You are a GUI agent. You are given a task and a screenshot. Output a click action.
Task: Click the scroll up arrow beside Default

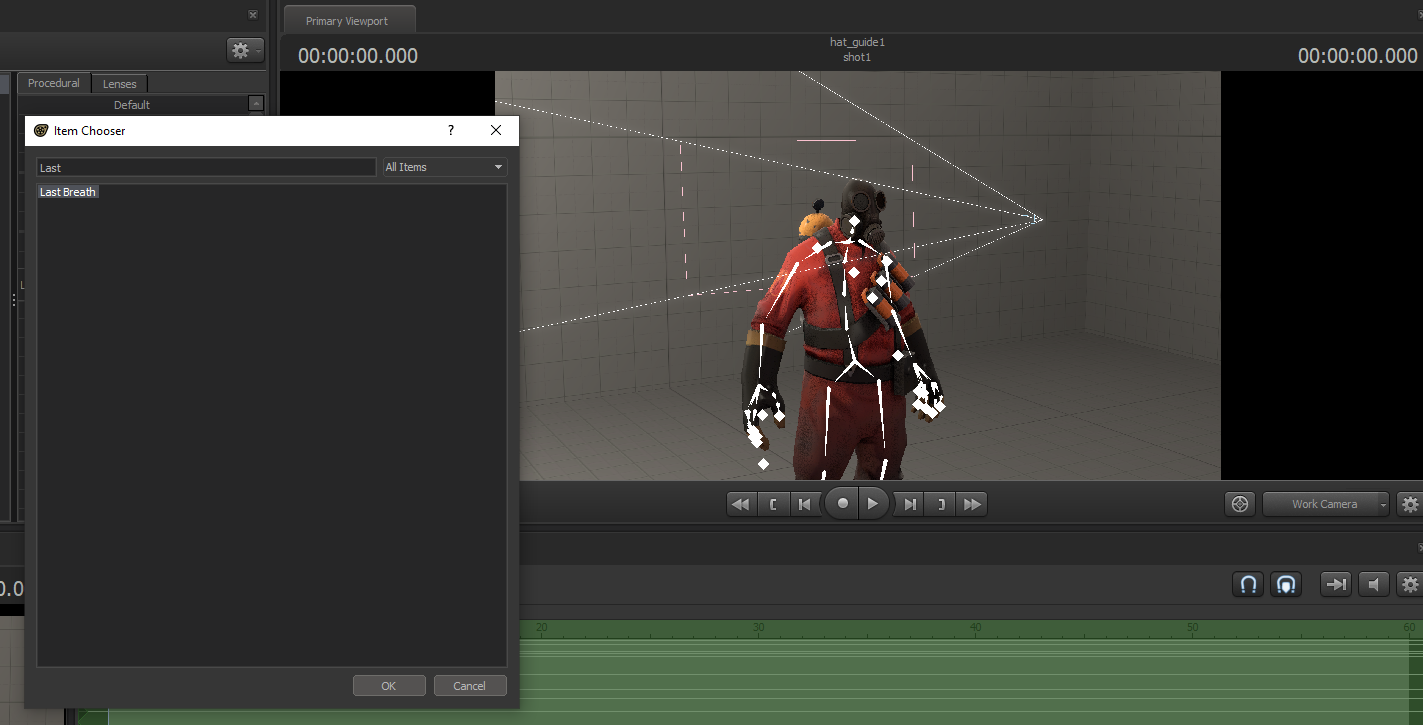(x=256, y=103)
